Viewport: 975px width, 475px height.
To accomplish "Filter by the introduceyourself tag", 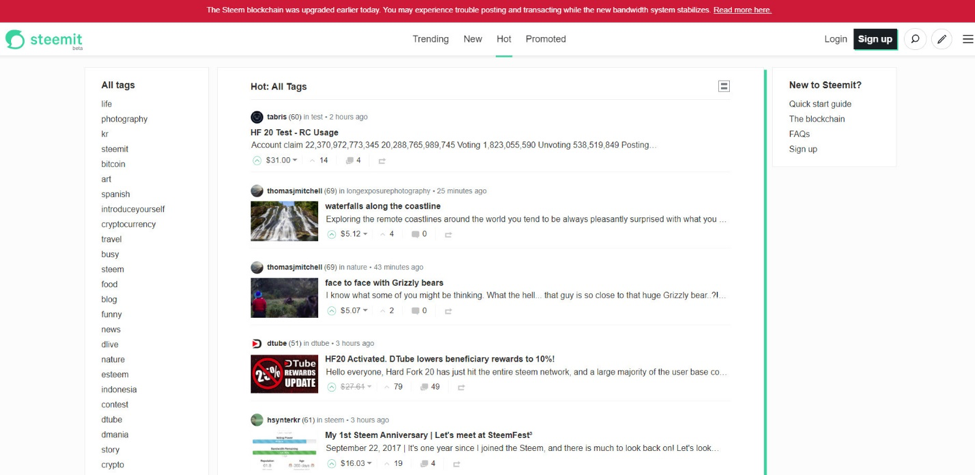I will pos(133,209).
